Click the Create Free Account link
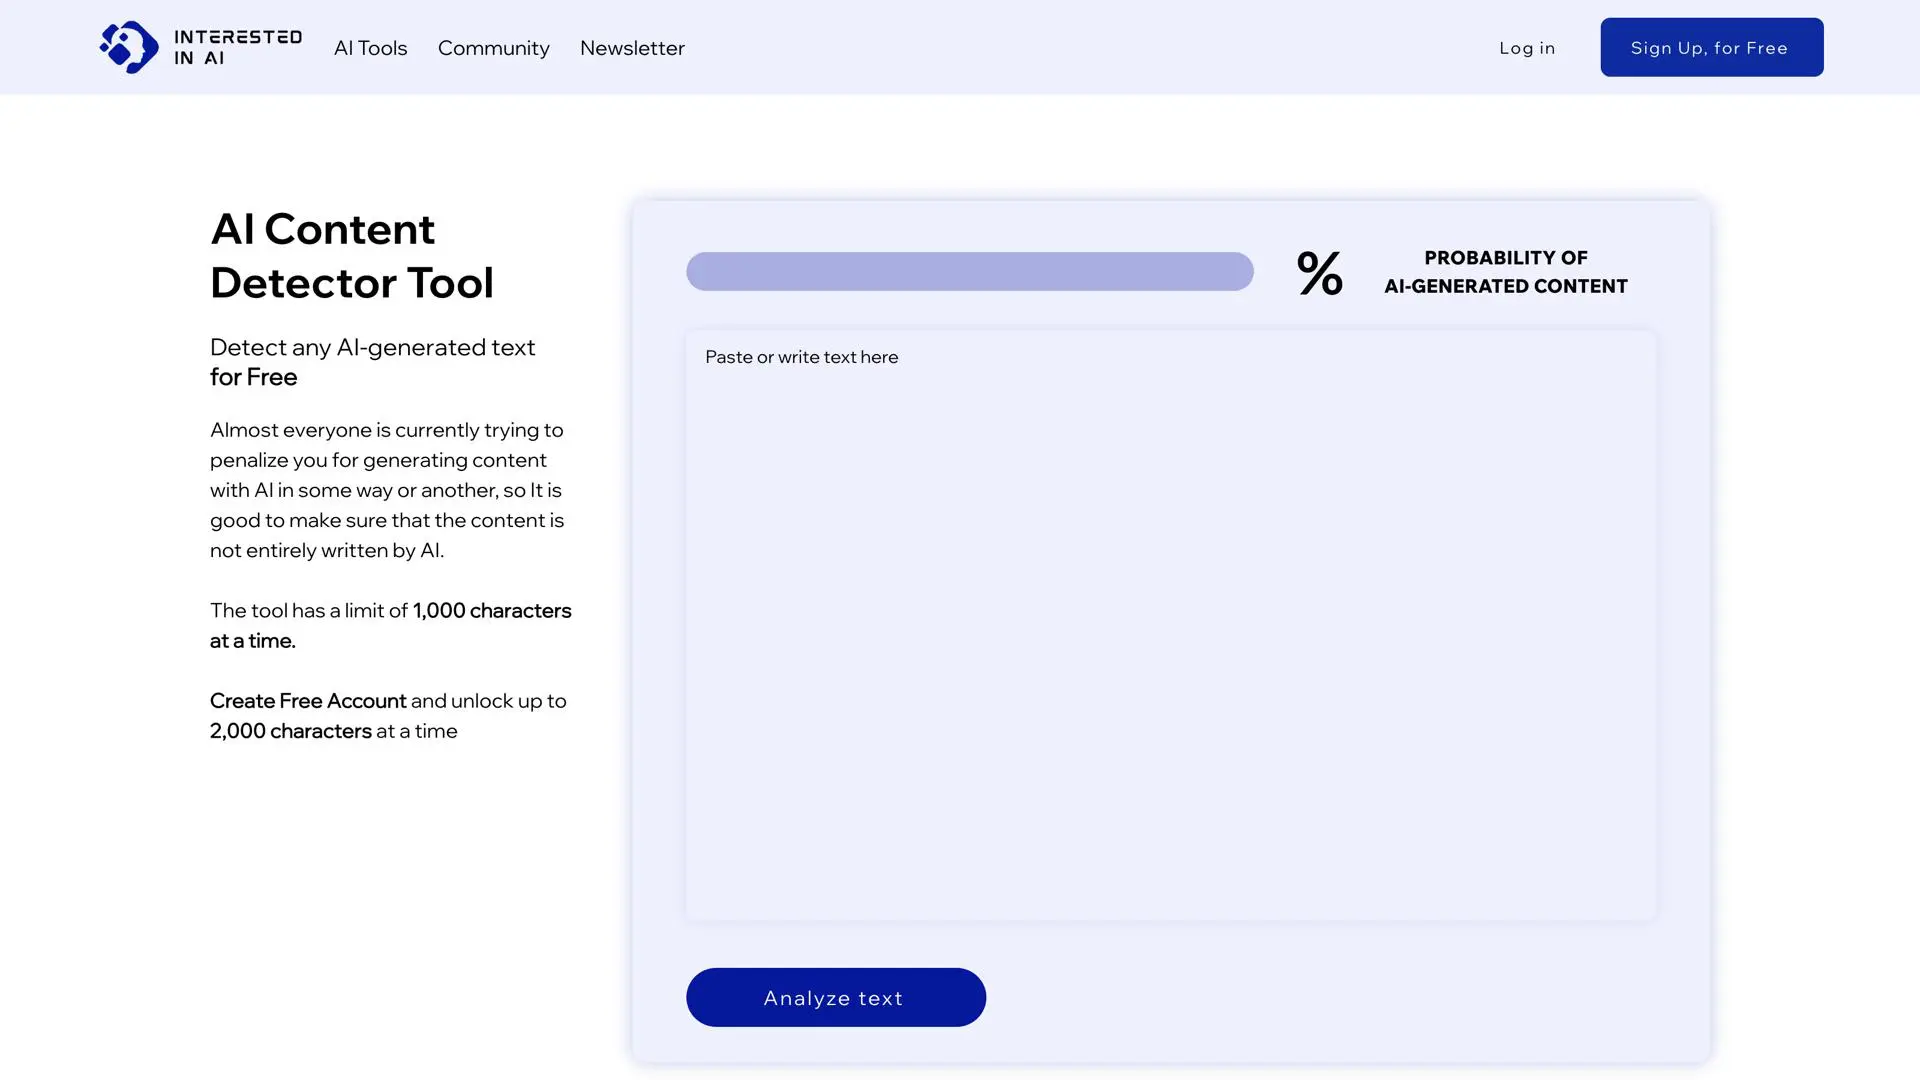Image resolution: width=1920 pixels, height=1080 pixels. (x=308, y=701)
